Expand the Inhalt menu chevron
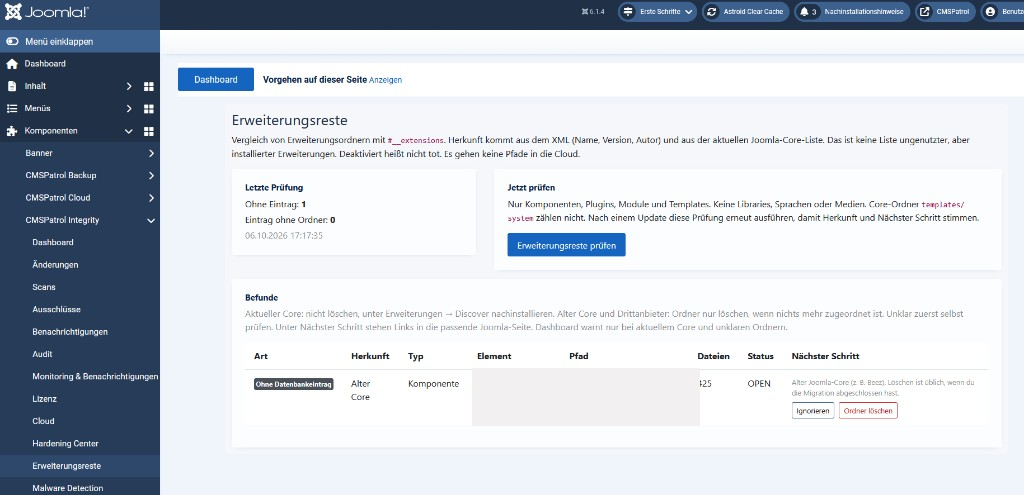 click(129, 86)
